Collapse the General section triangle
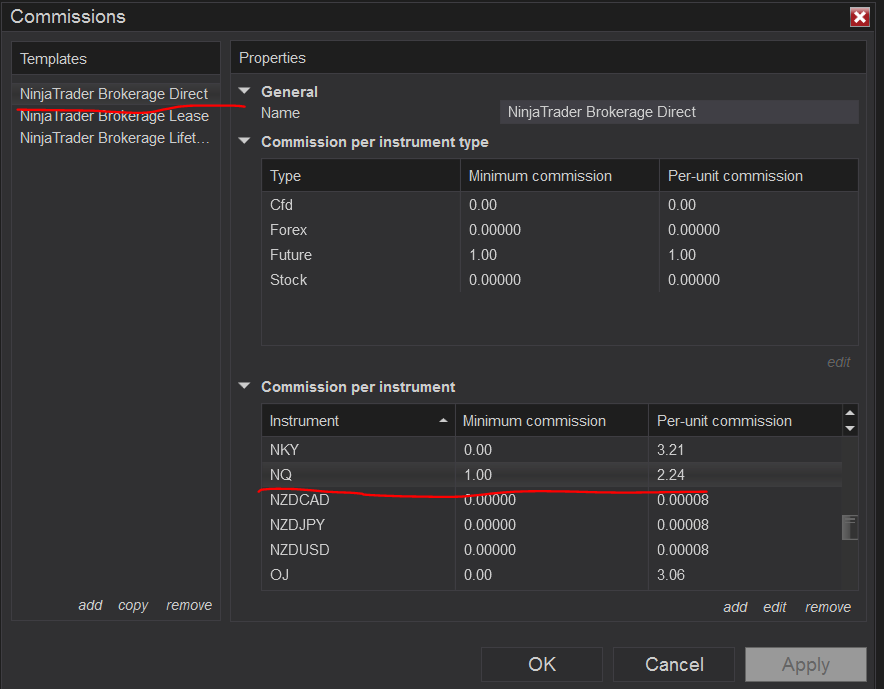Screen dimensions: 884x689 tap(244, 91)
